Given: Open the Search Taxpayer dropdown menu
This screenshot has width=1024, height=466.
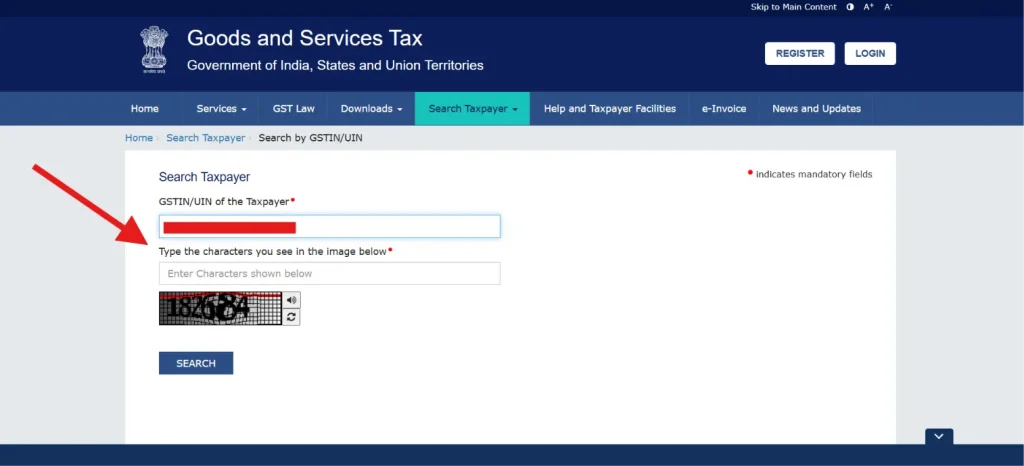Looking at the screenshot, I should [473, 109].
